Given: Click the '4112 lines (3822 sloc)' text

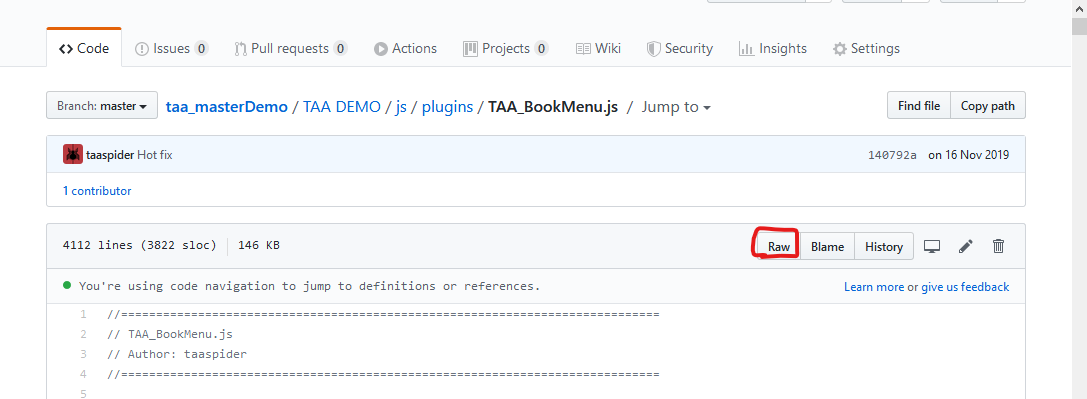Looking at the screenshot, I should tap(139, 245).
